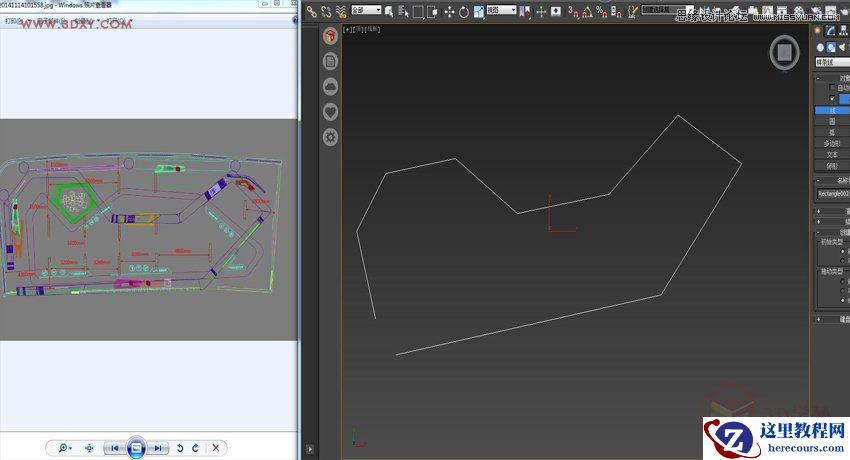Open the gear settings icon in sidebar
Image resolution: width=850 pixels, height=460 pixels.
click(330, 137)
